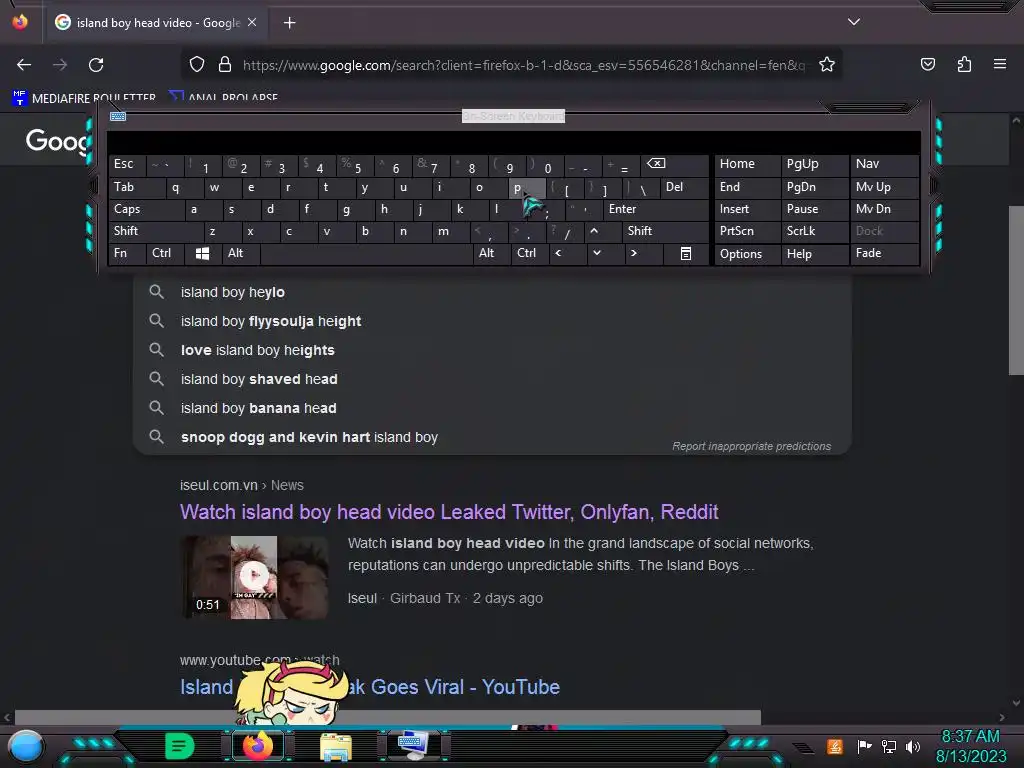The width and height of the screenshot is (1024, 768).
Task: Click the Nav key on keyboard
Action: [884, 165]
